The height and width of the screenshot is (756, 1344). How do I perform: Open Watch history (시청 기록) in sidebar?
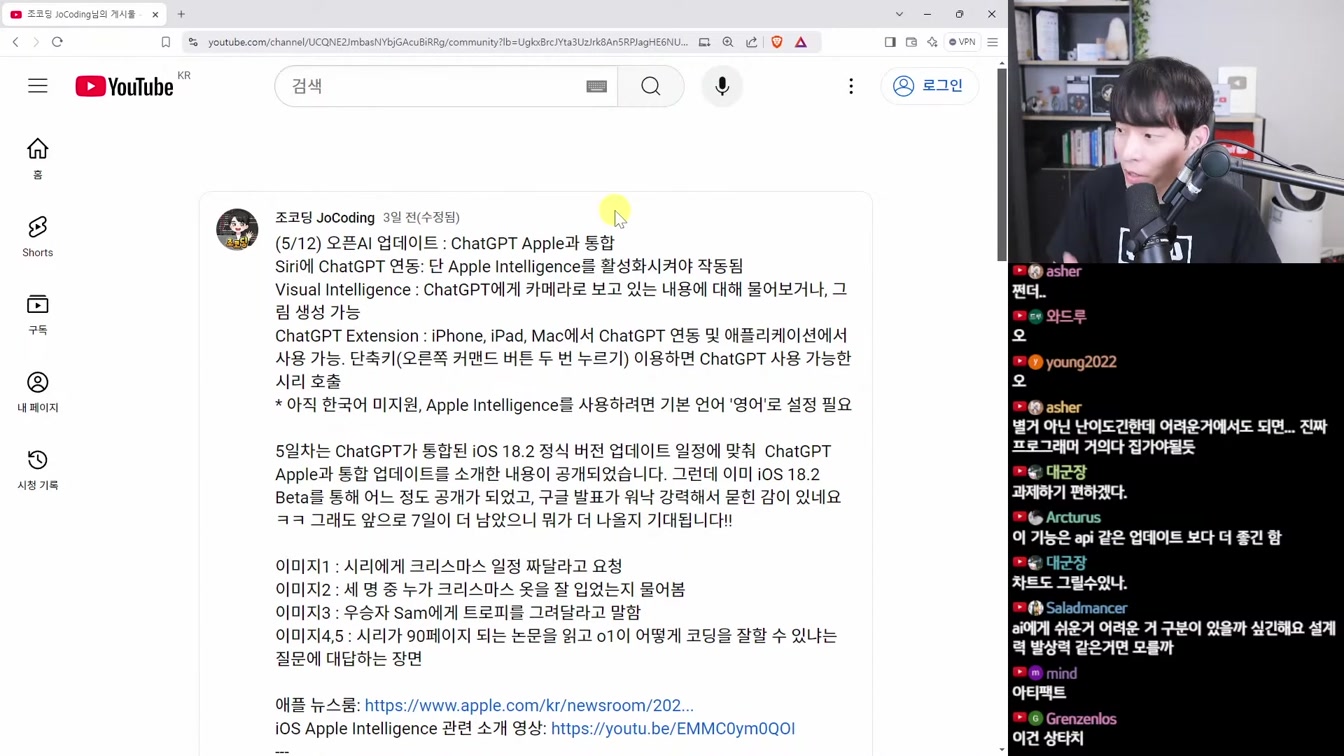pos(37,470)
